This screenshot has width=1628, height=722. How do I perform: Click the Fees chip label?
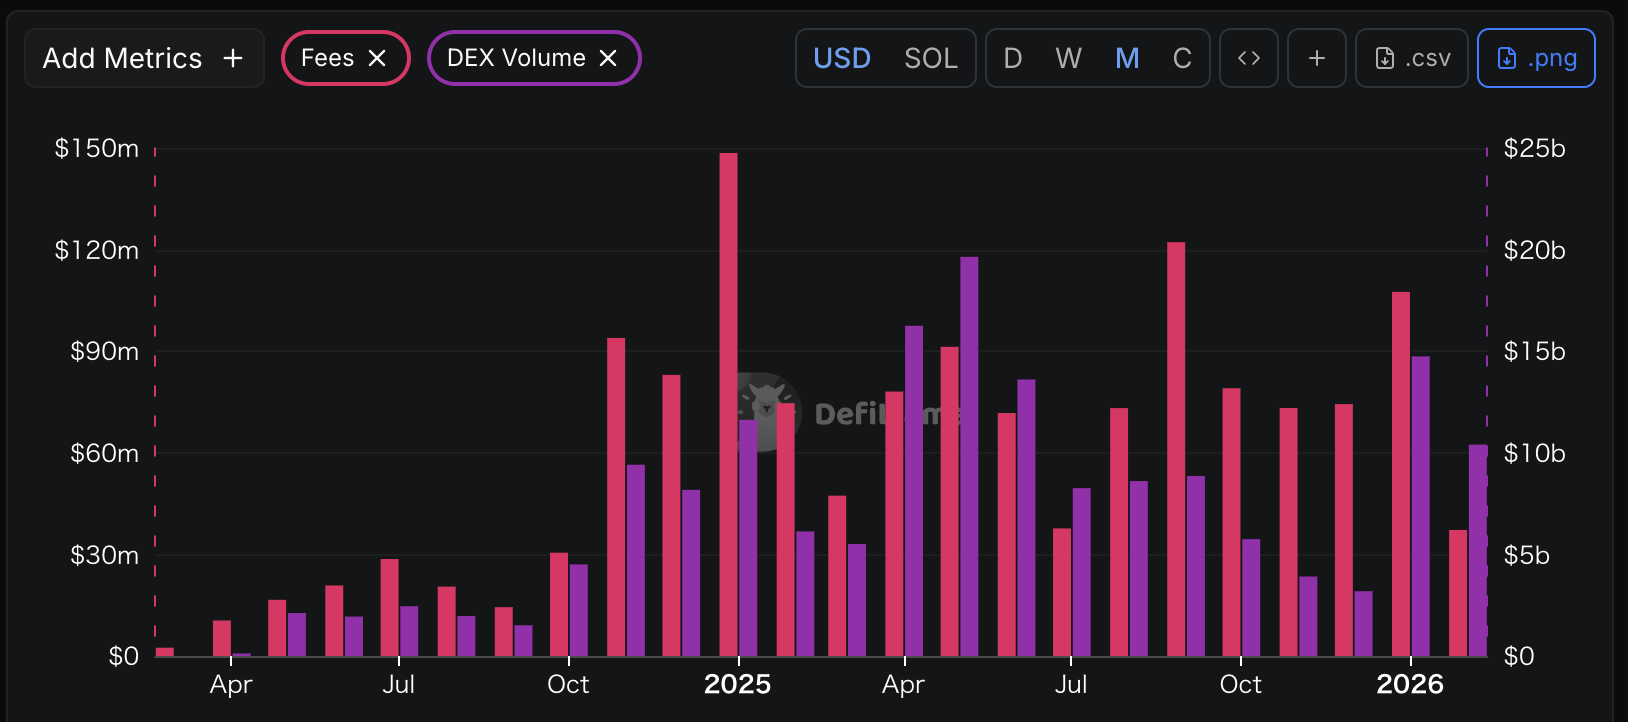coord(327,58)
